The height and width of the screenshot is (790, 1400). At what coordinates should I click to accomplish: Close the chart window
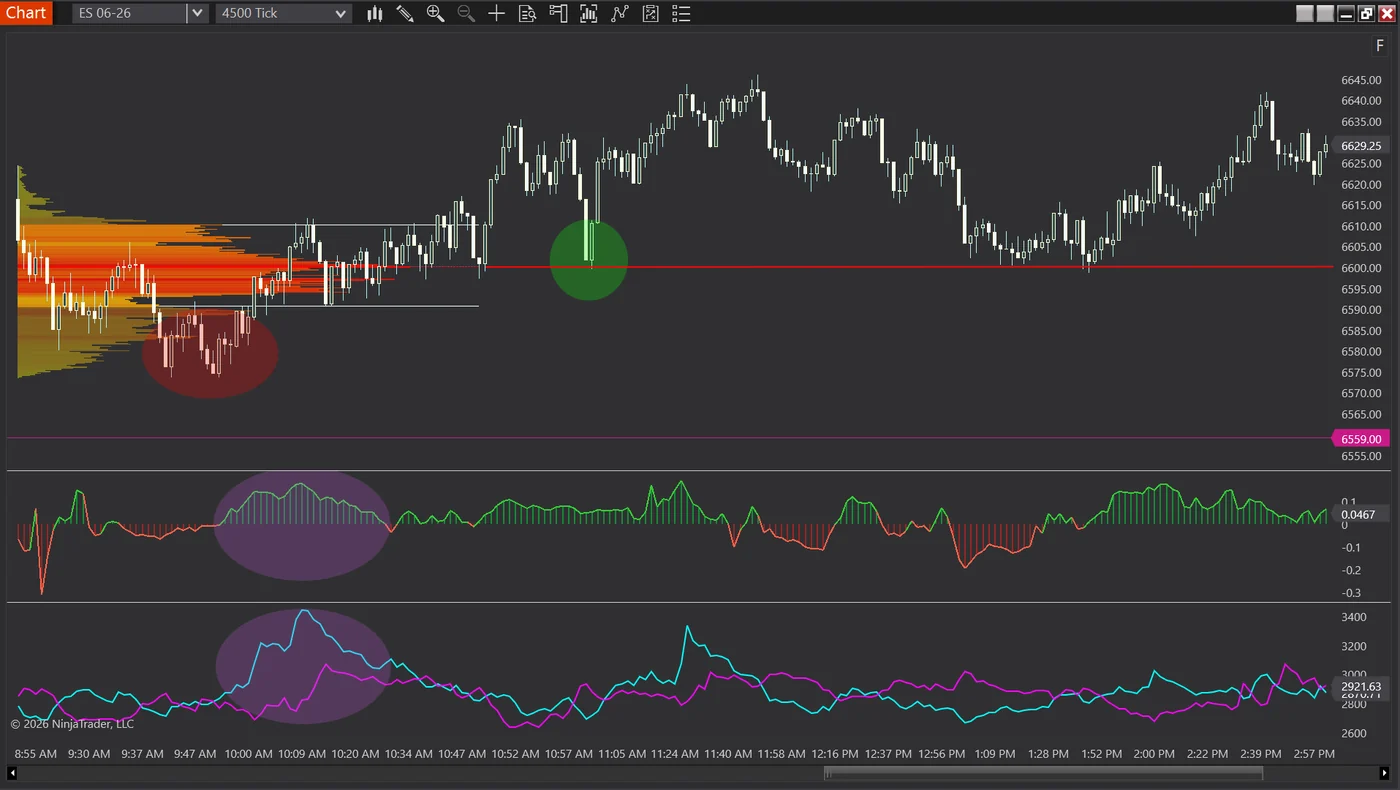(x=1386, y=13)
